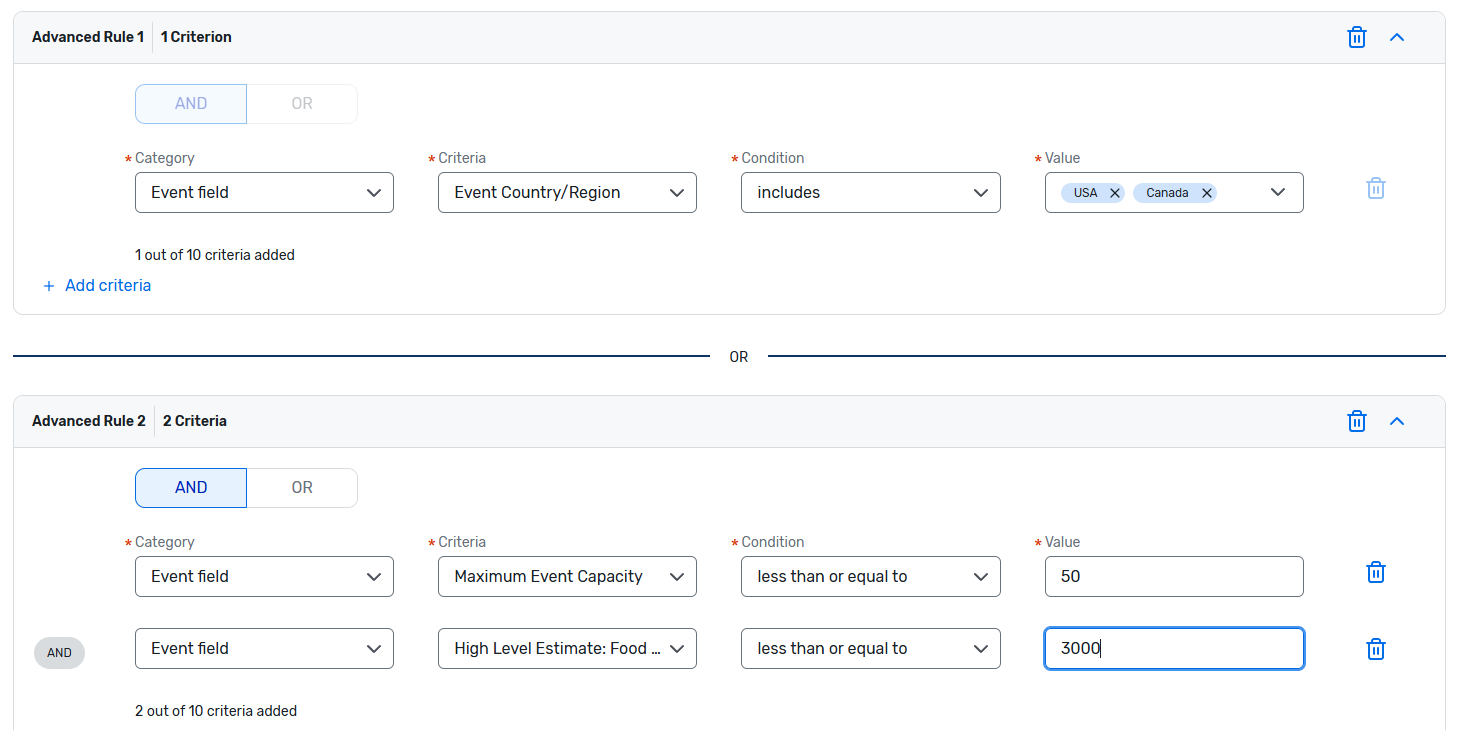Delete the Maximum Event Capacity criterion row

[x=1376, y=573]
